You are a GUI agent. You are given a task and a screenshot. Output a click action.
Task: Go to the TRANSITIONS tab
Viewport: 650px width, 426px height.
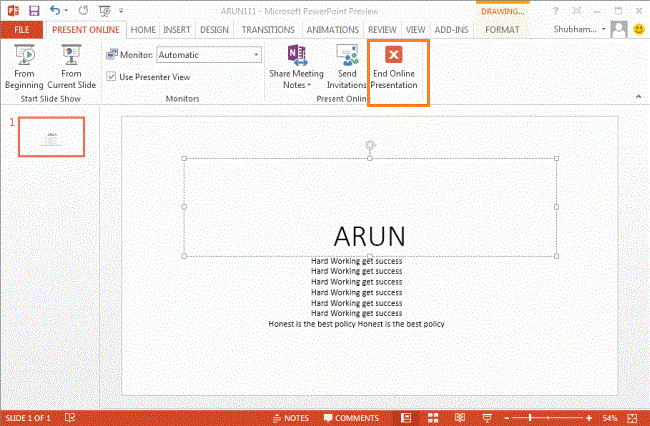[268, 30]
